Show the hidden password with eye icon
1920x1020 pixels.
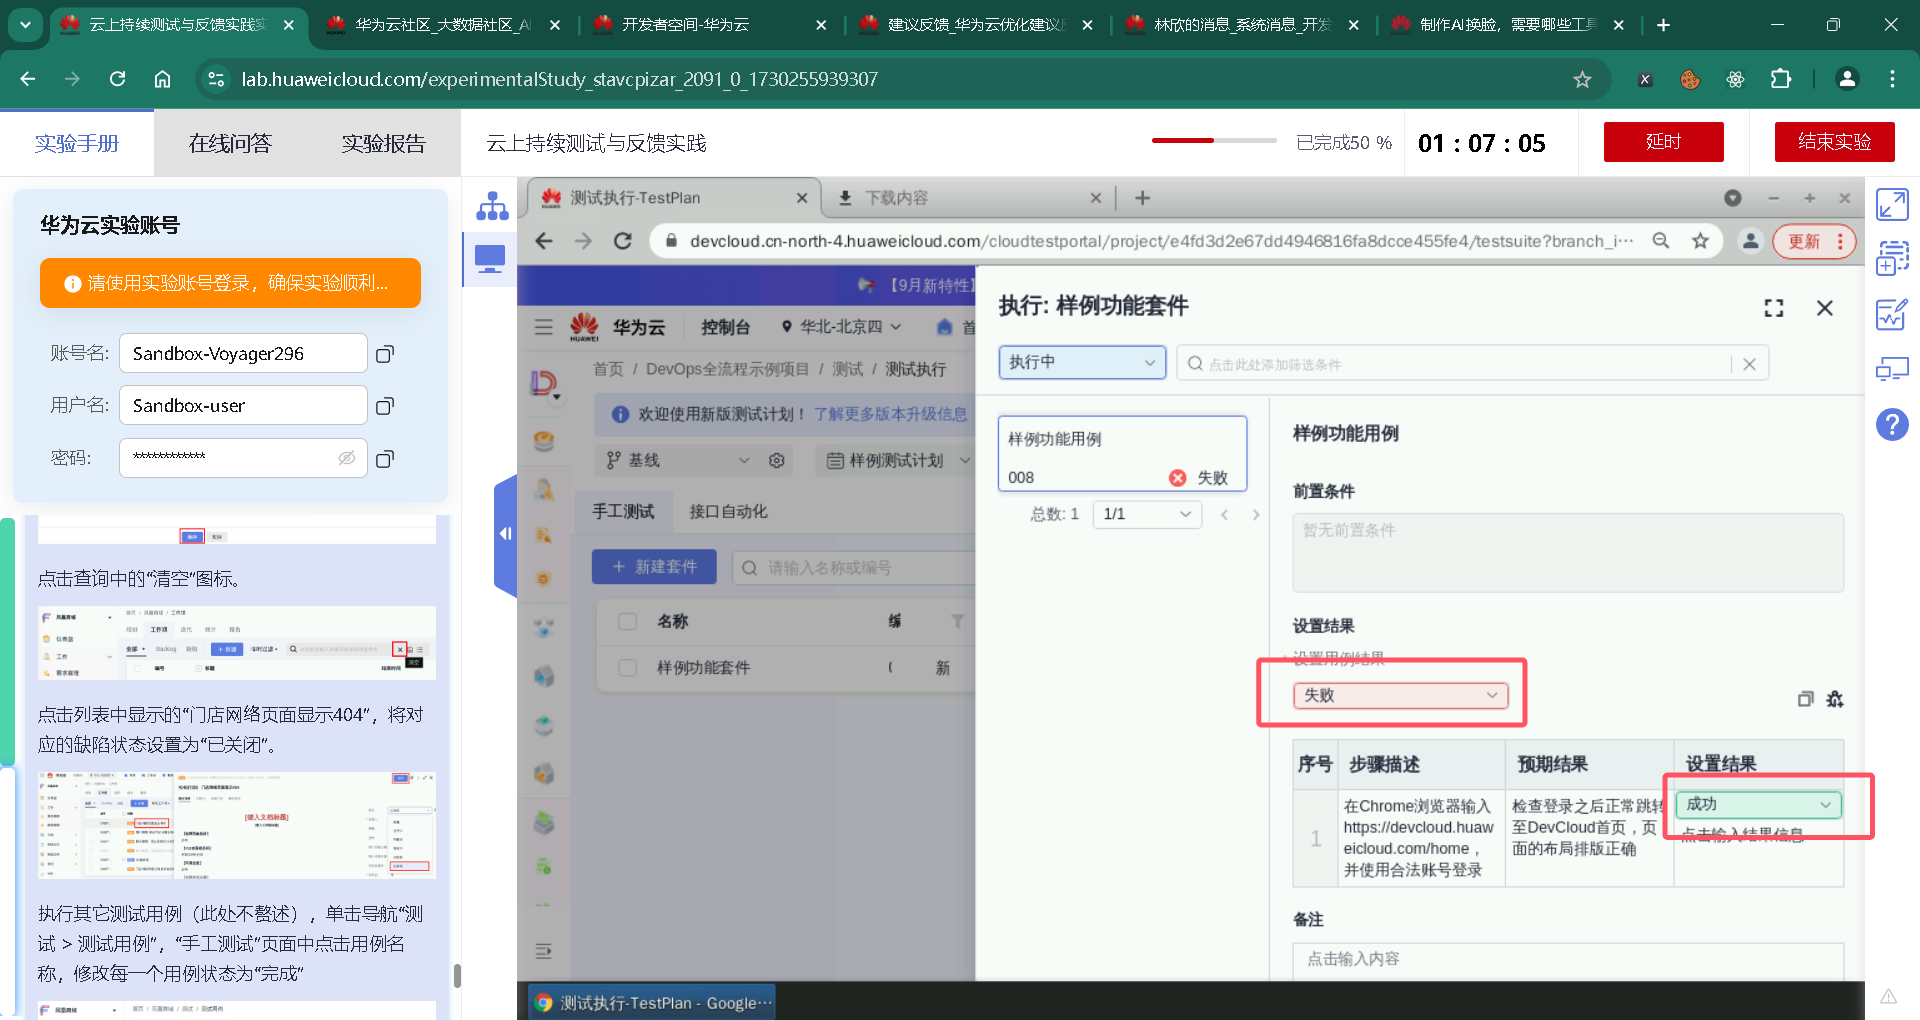click(347, 458)
